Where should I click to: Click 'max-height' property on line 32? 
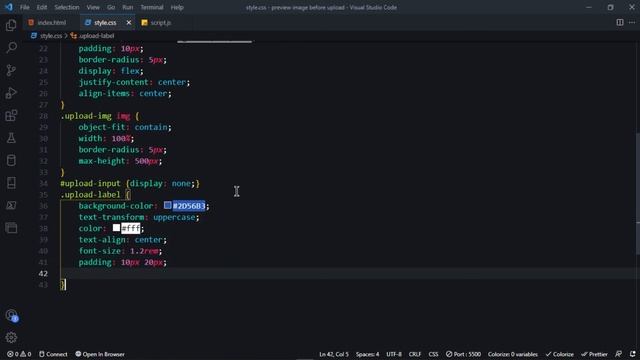(102, 161)
